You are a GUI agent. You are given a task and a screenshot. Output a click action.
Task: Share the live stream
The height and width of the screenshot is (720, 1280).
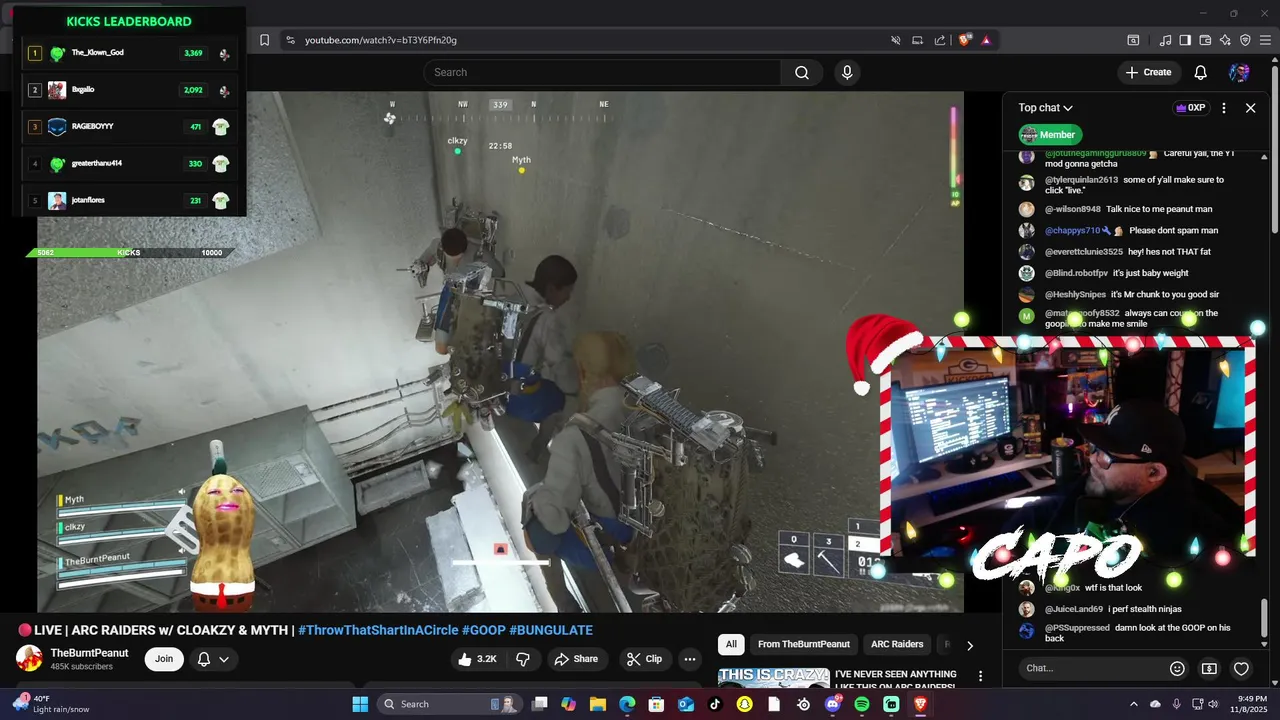(x=576, y=659)
